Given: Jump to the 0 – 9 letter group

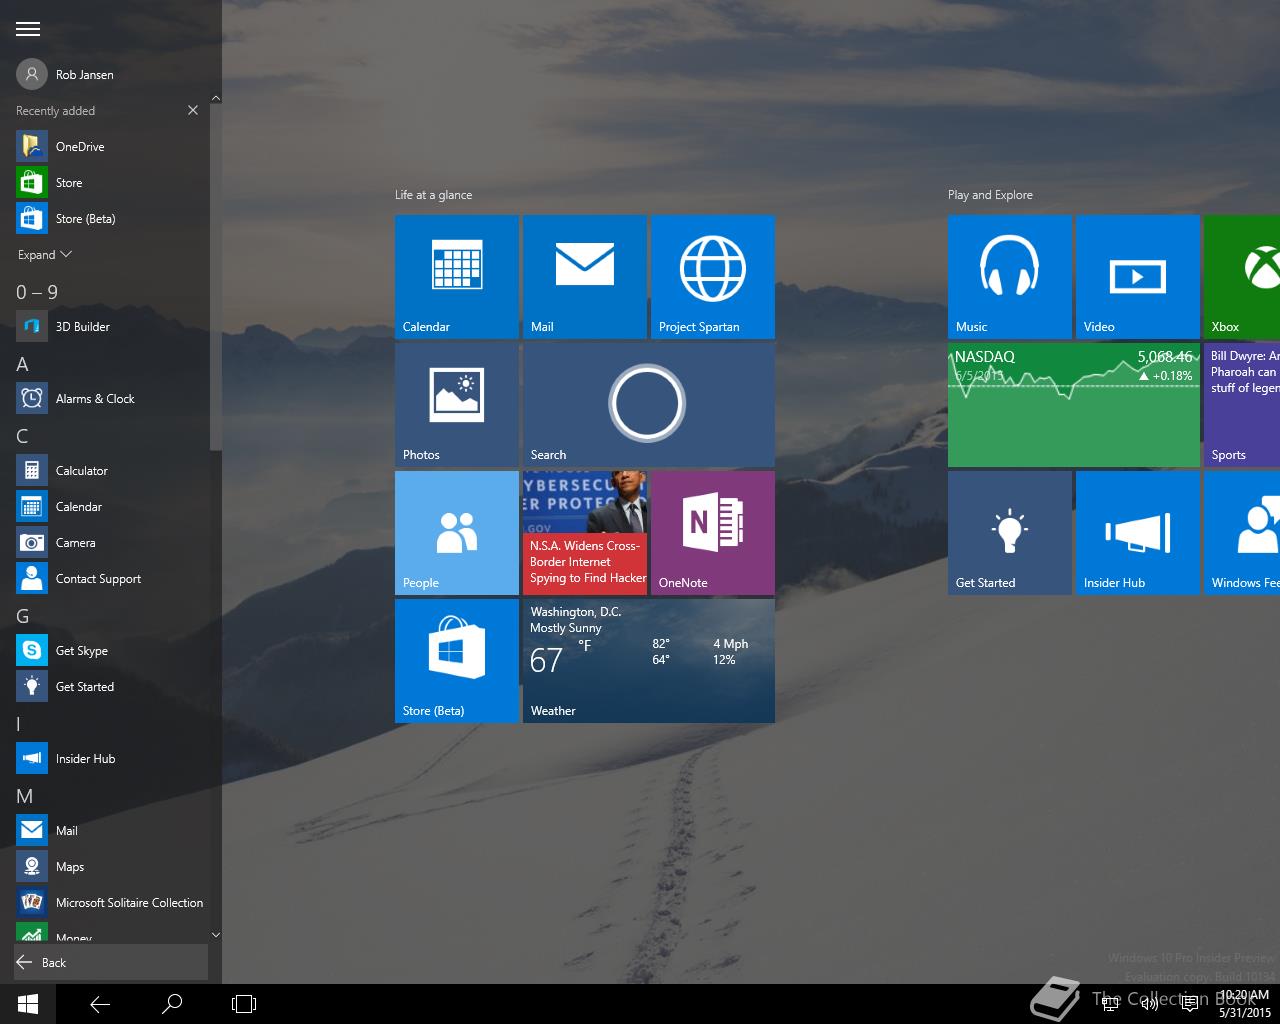Looking at the screenshot, I should (37, 292).
